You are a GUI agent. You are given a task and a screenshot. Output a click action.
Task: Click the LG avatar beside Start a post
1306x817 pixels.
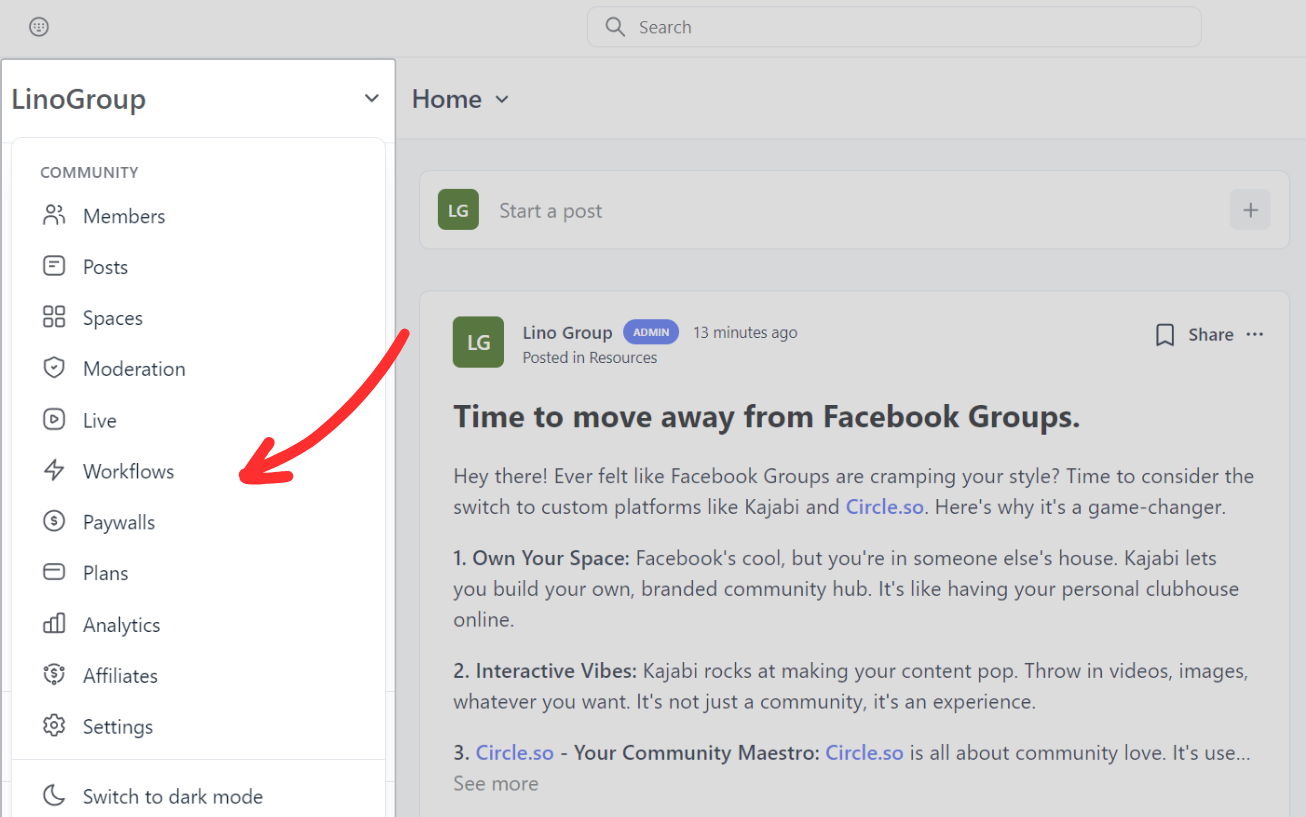tap(458, 210)
